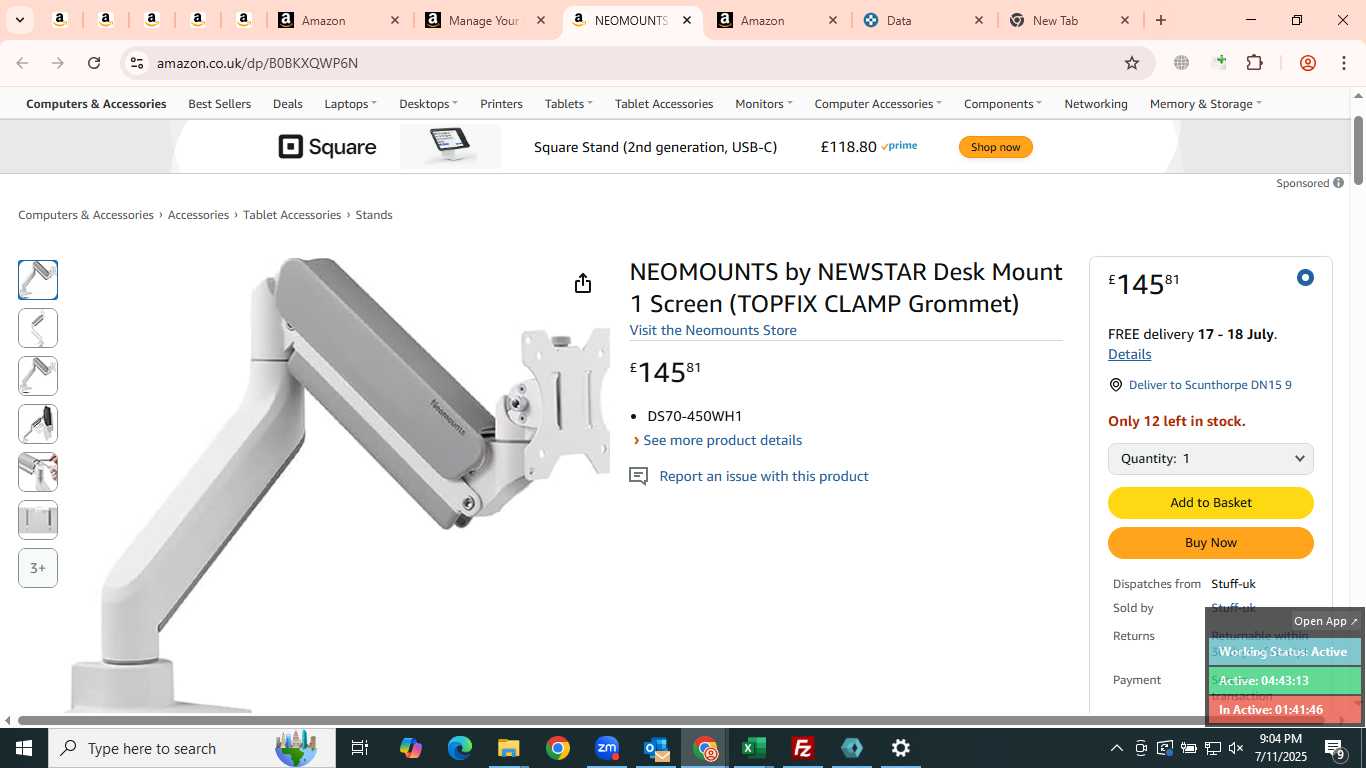Bookmark this page with the star icon
Viewport: 1366px width, 768px height.
(x=1132, y=63)
